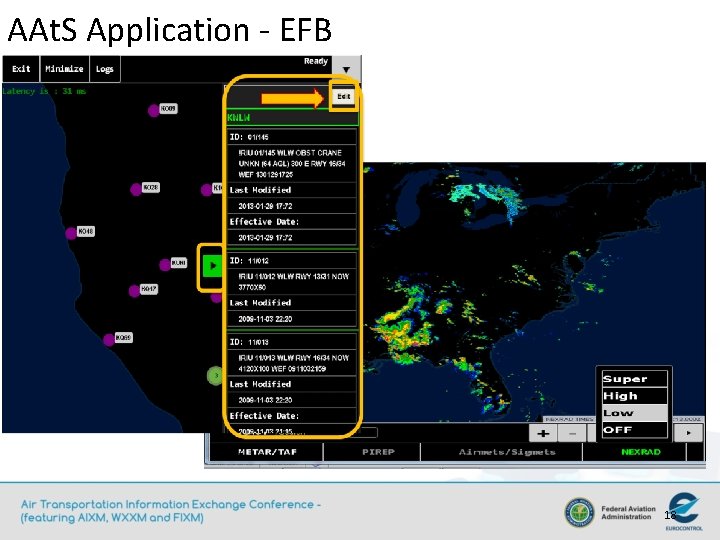Screen dimensions: 720x540
Task: Select NOTAM entry ID: 01/145
Action: (292, 137)
